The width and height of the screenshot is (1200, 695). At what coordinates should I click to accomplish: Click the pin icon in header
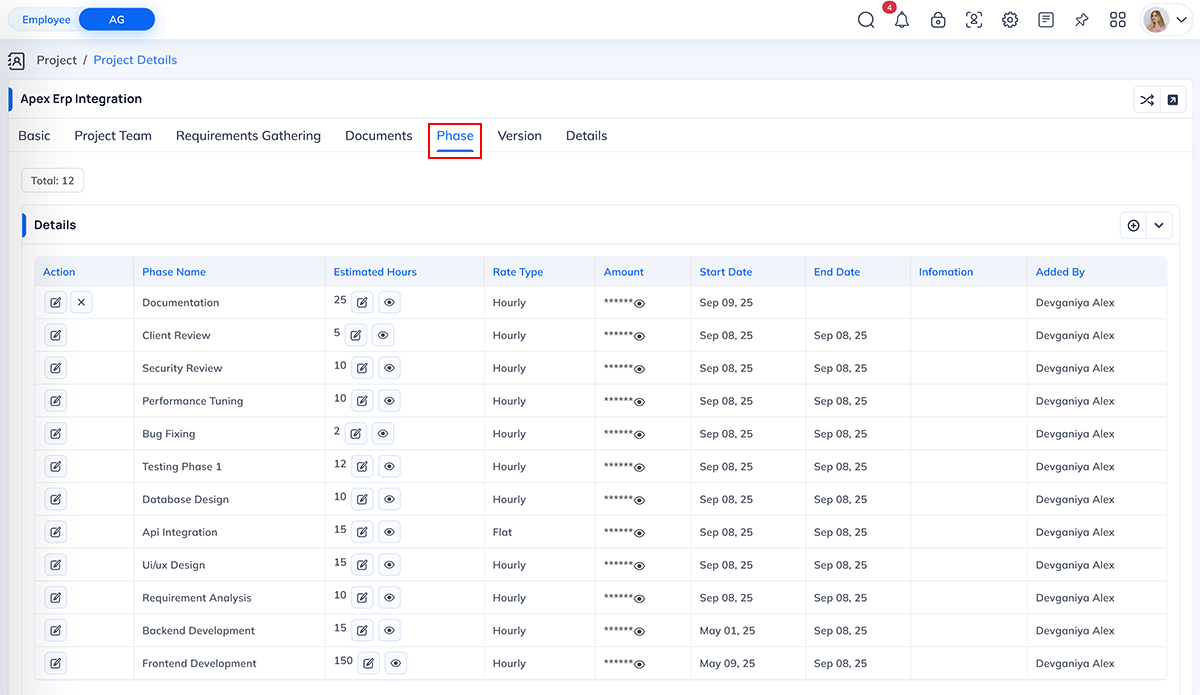[x=1082, y=20]
